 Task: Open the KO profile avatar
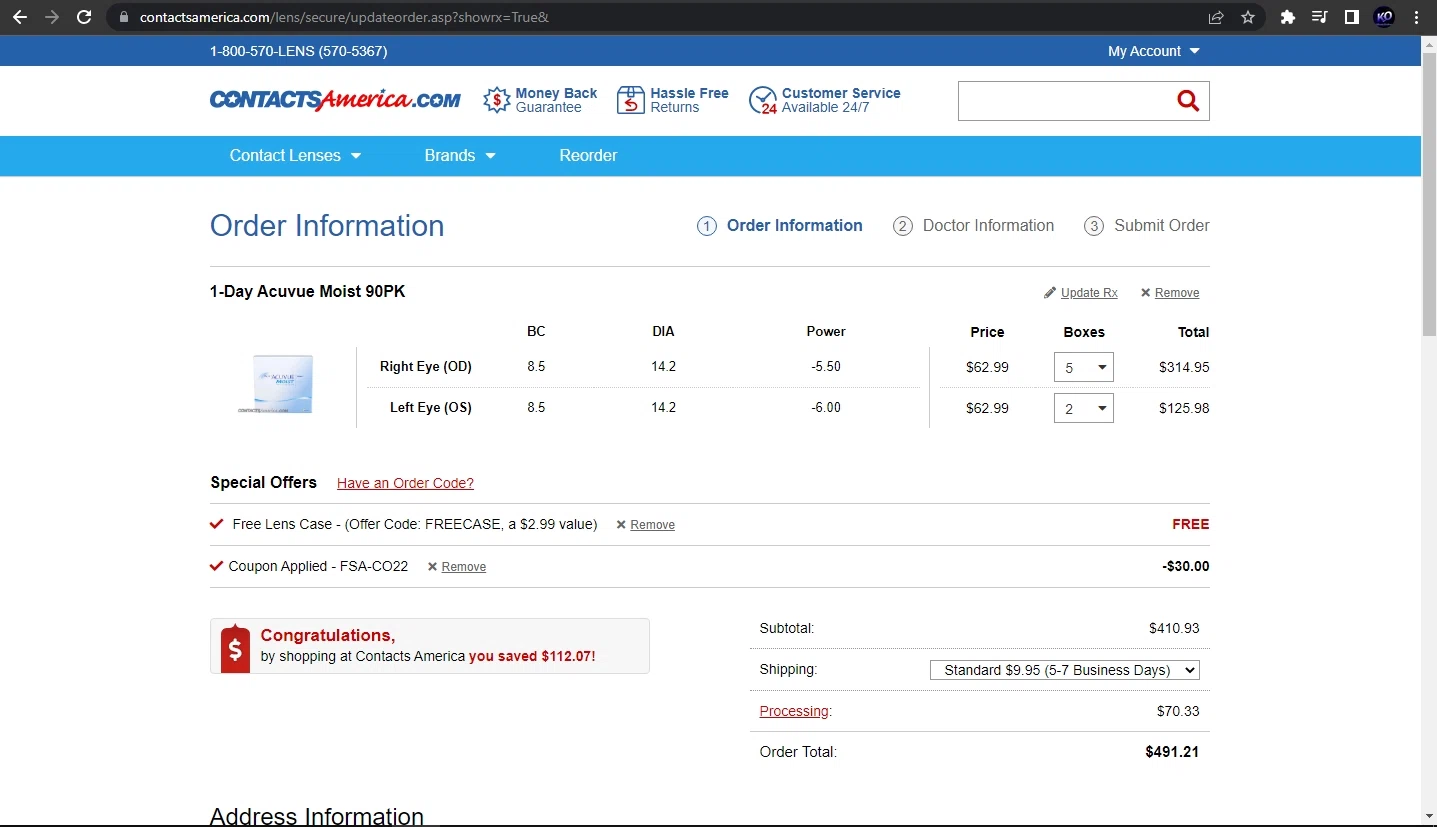1384,17
